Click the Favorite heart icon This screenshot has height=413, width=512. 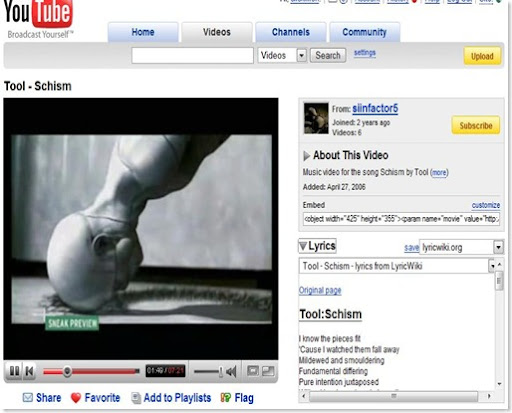pyautogui.click(x=76, y=398)
